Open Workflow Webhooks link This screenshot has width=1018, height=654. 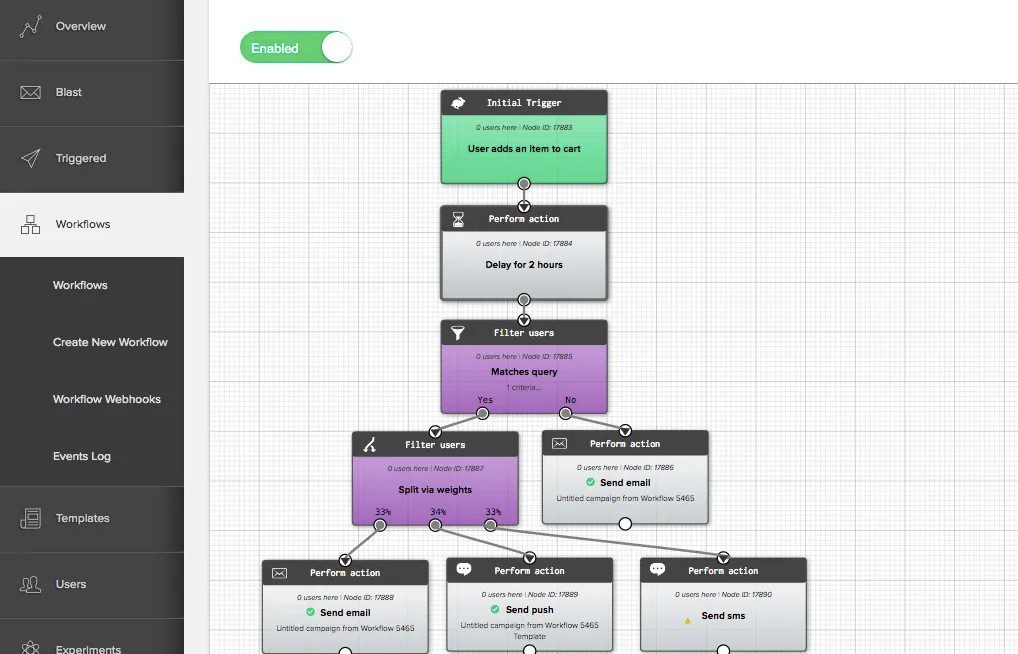coord(106,399)
